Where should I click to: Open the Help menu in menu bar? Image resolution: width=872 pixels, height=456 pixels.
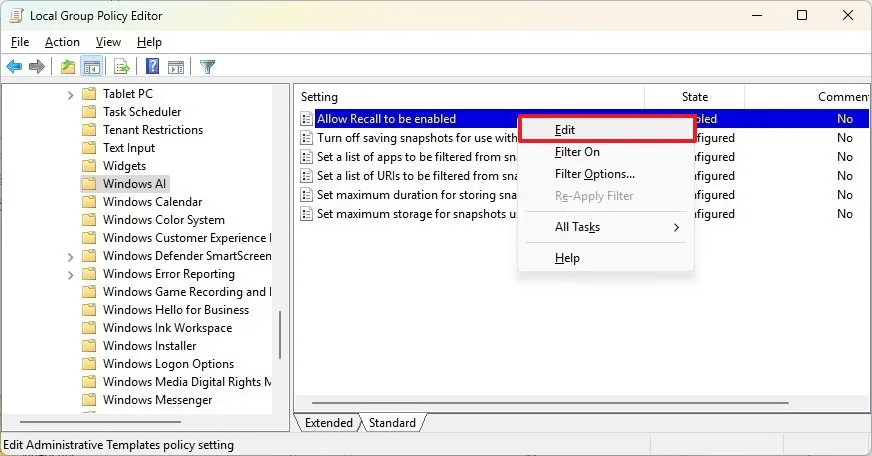tap(149, 42)
